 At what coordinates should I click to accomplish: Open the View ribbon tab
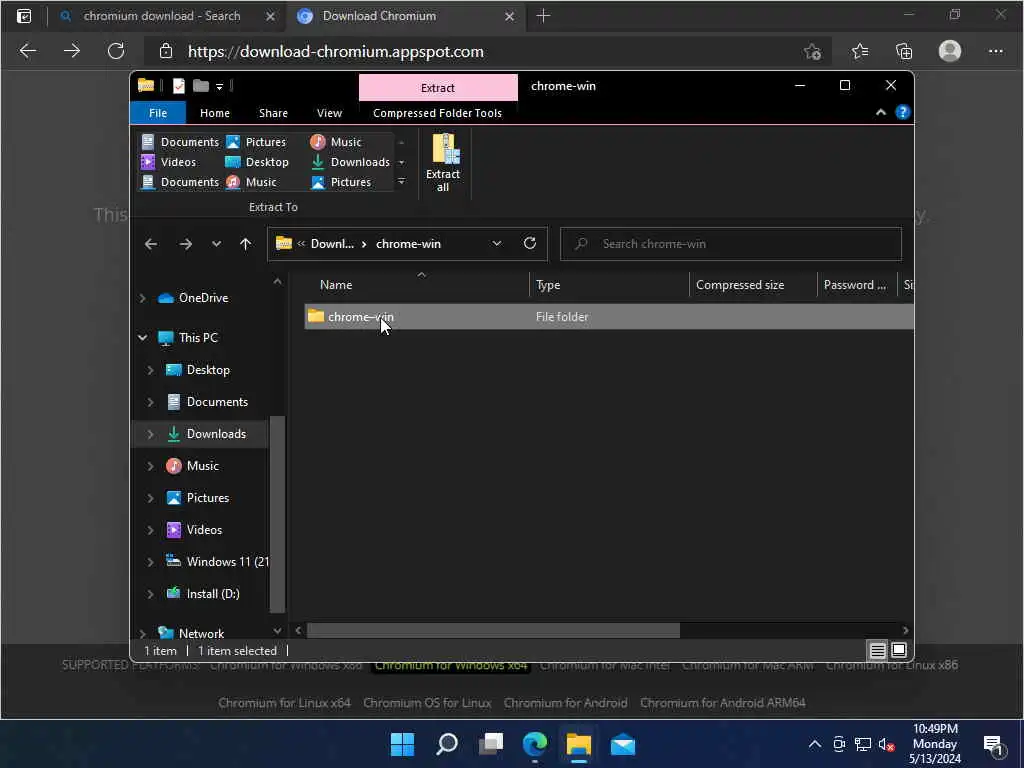tap(329, 113)
